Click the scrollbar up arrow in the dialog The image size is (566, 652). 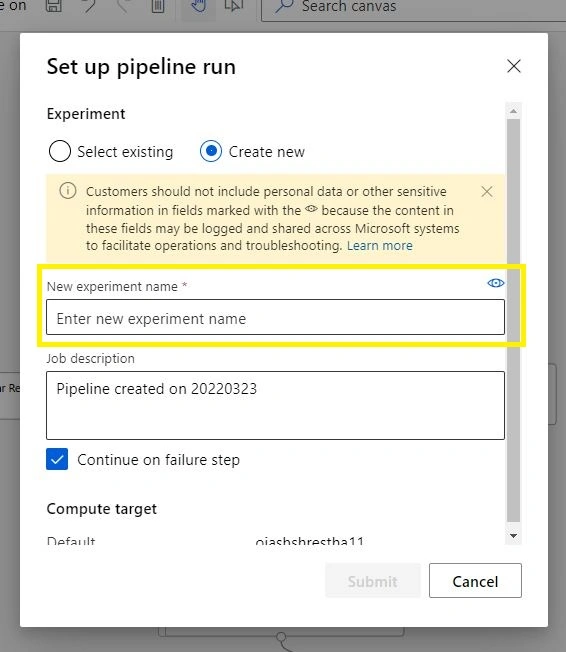click(514, 111)
